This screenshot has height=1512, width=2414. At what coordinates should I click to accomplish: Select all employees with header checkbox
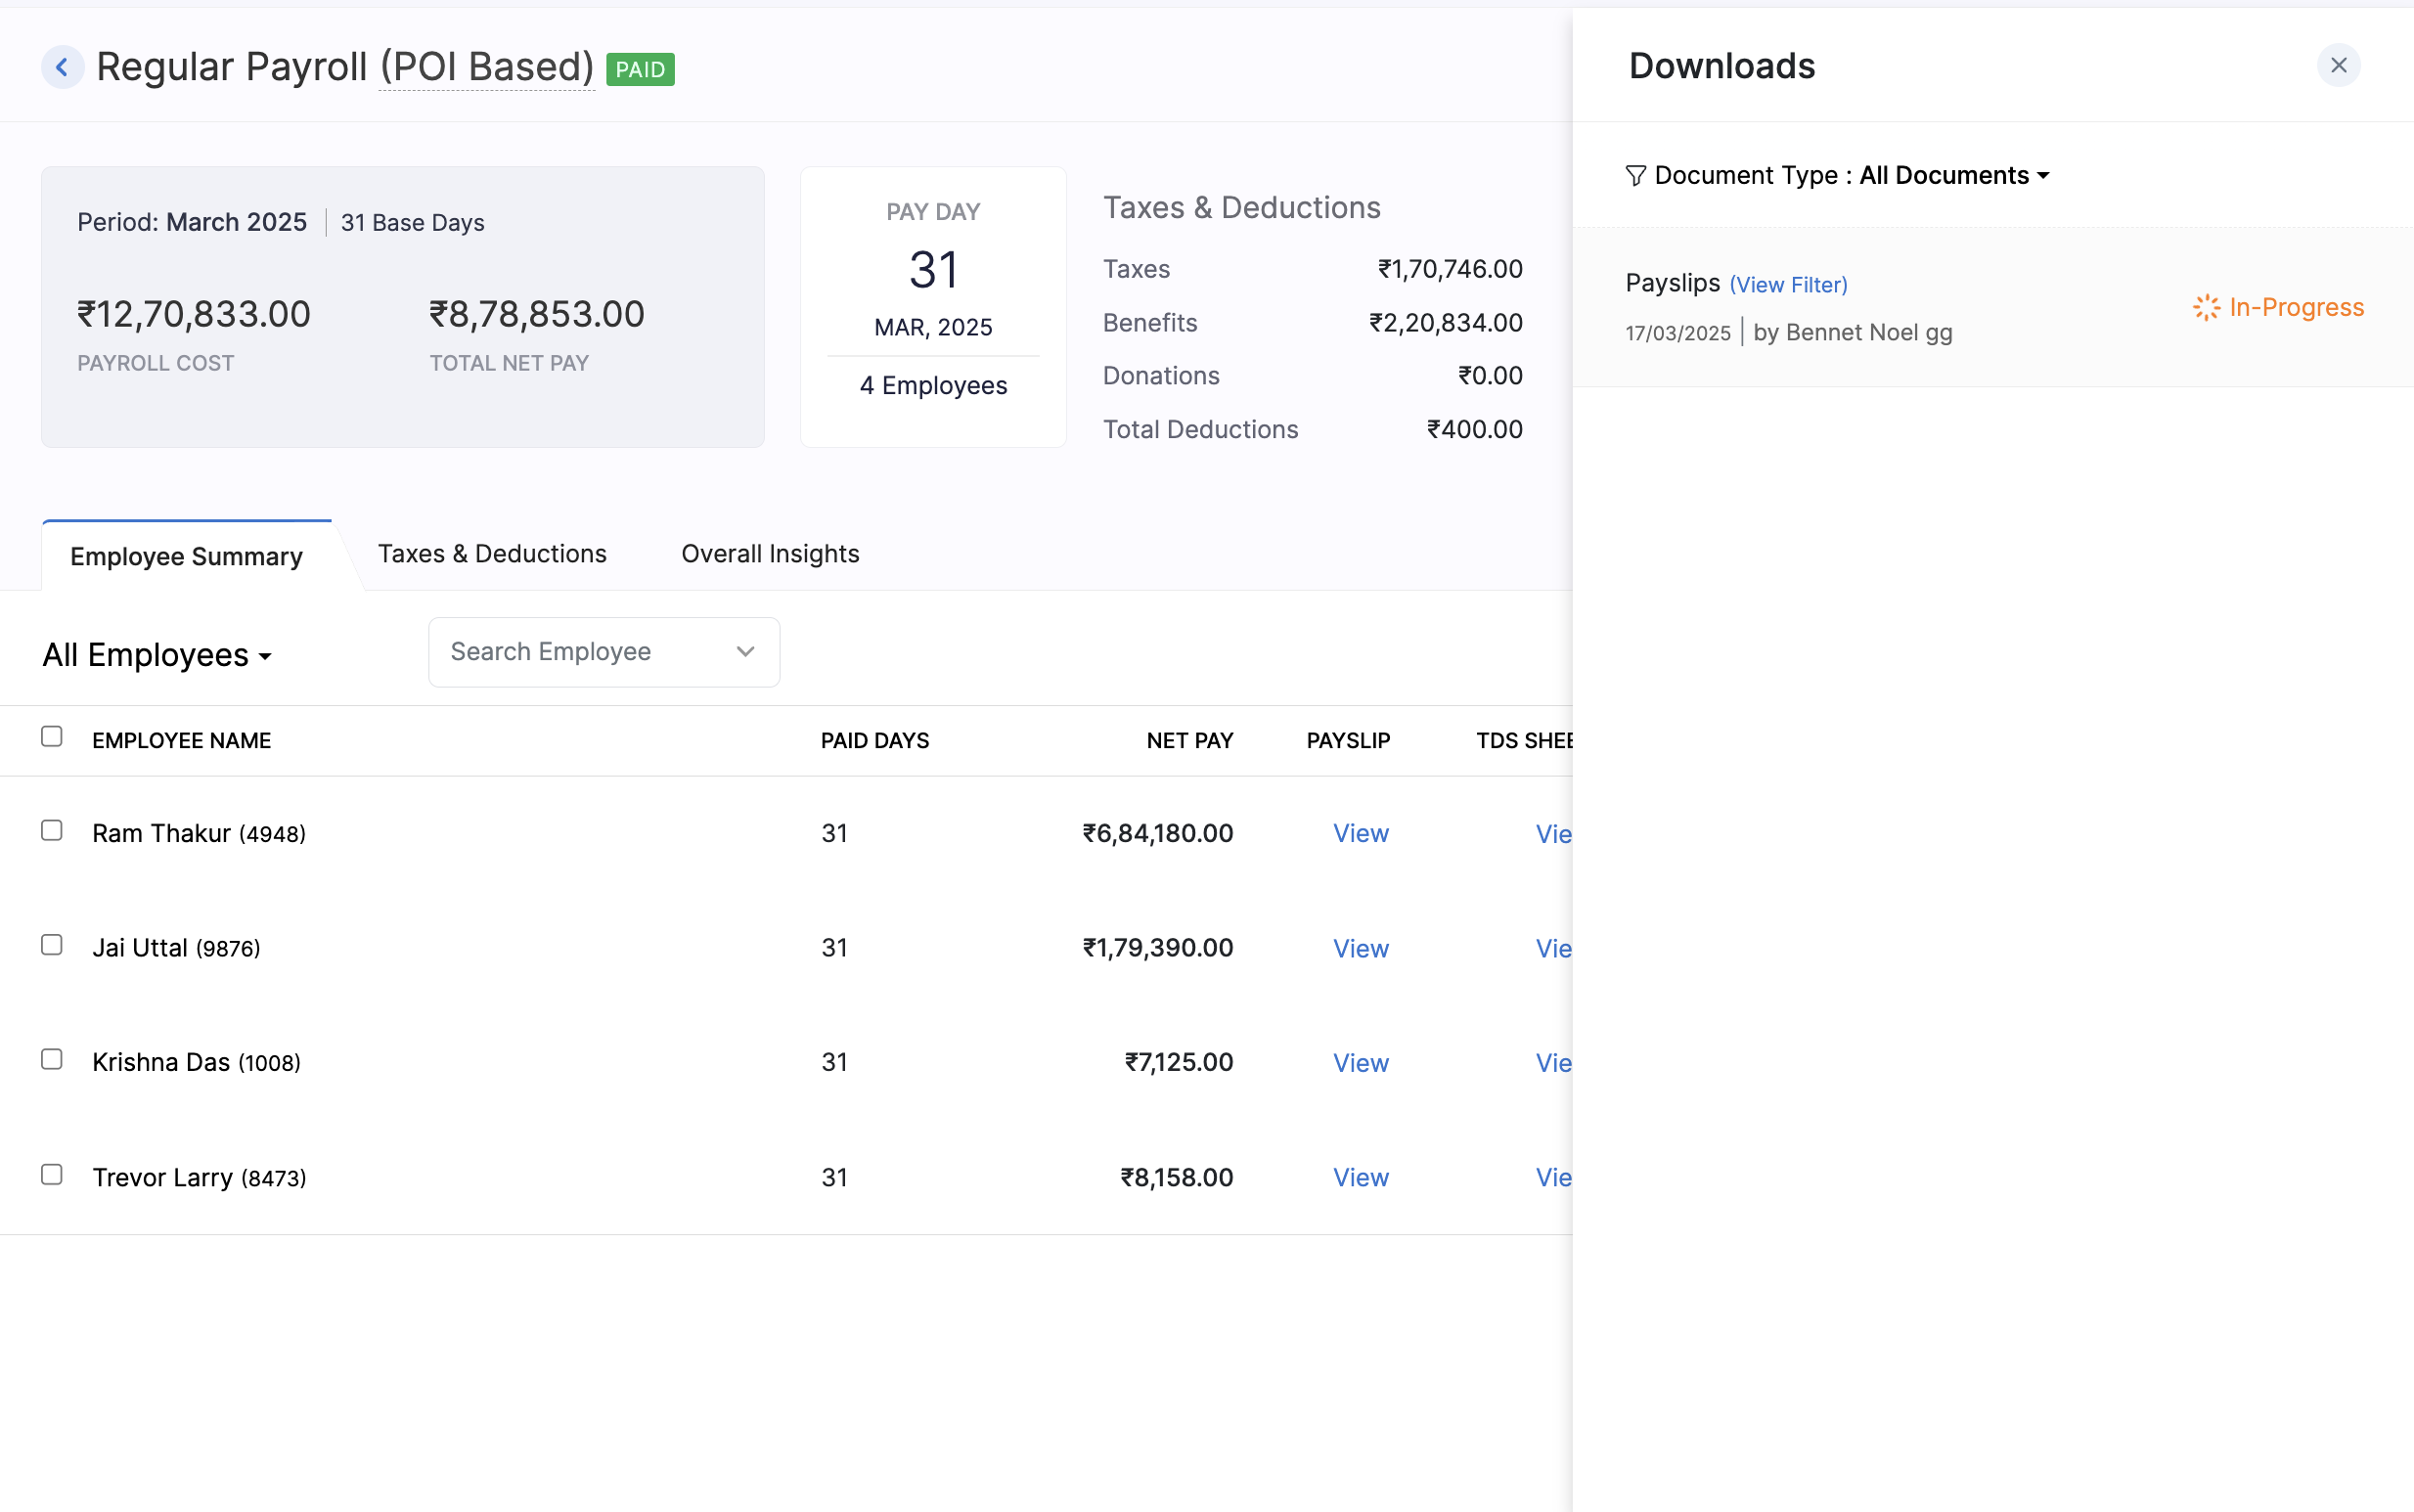click(52, 736)
